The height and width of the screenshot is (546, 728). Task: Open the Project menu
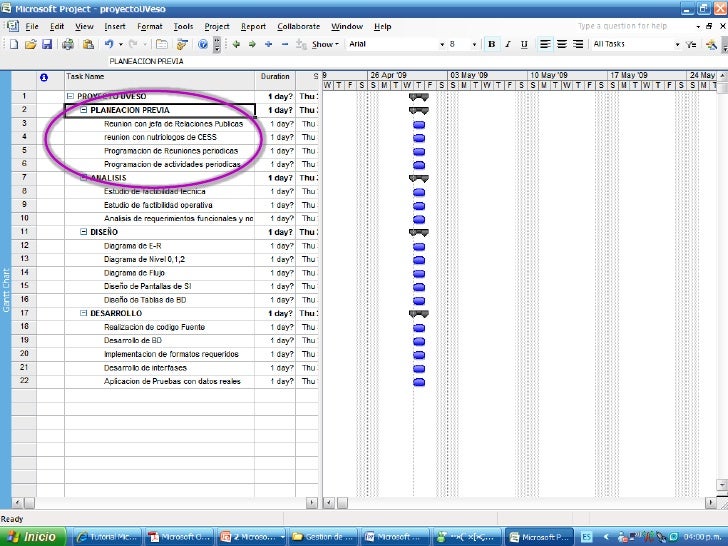[x=217, y=26]
